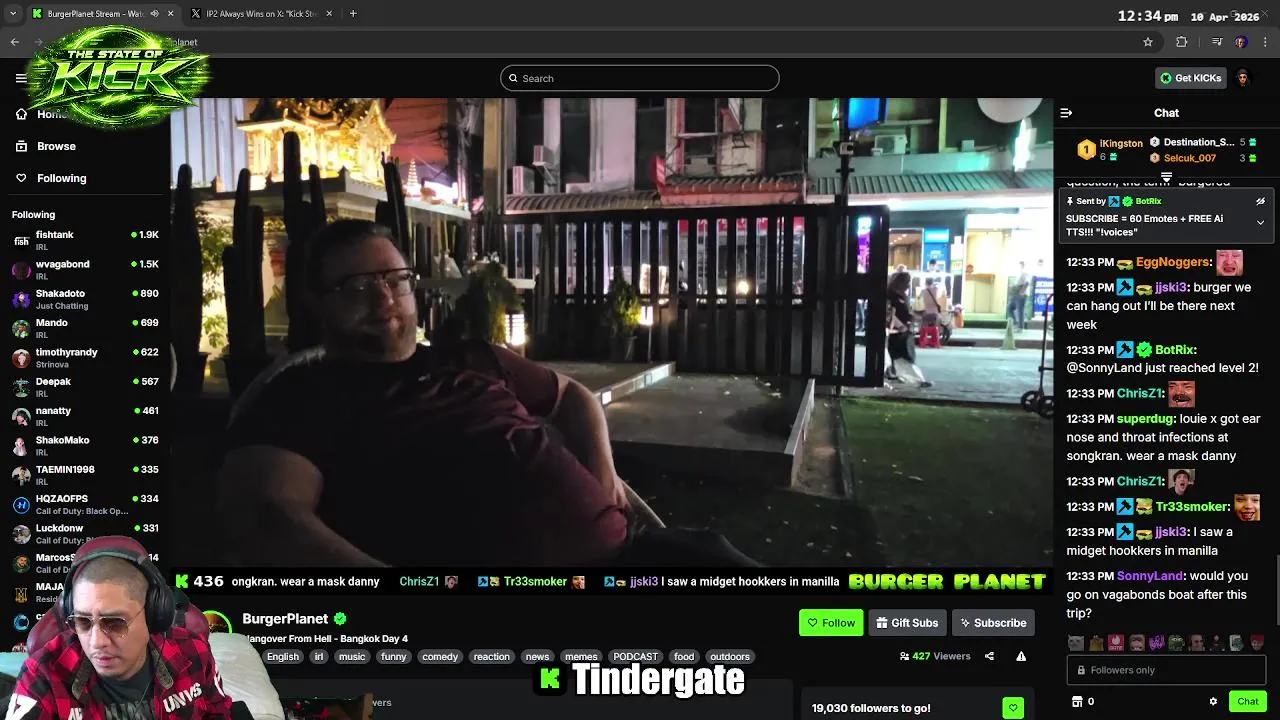Select the comedy tag

pos(440,657)
